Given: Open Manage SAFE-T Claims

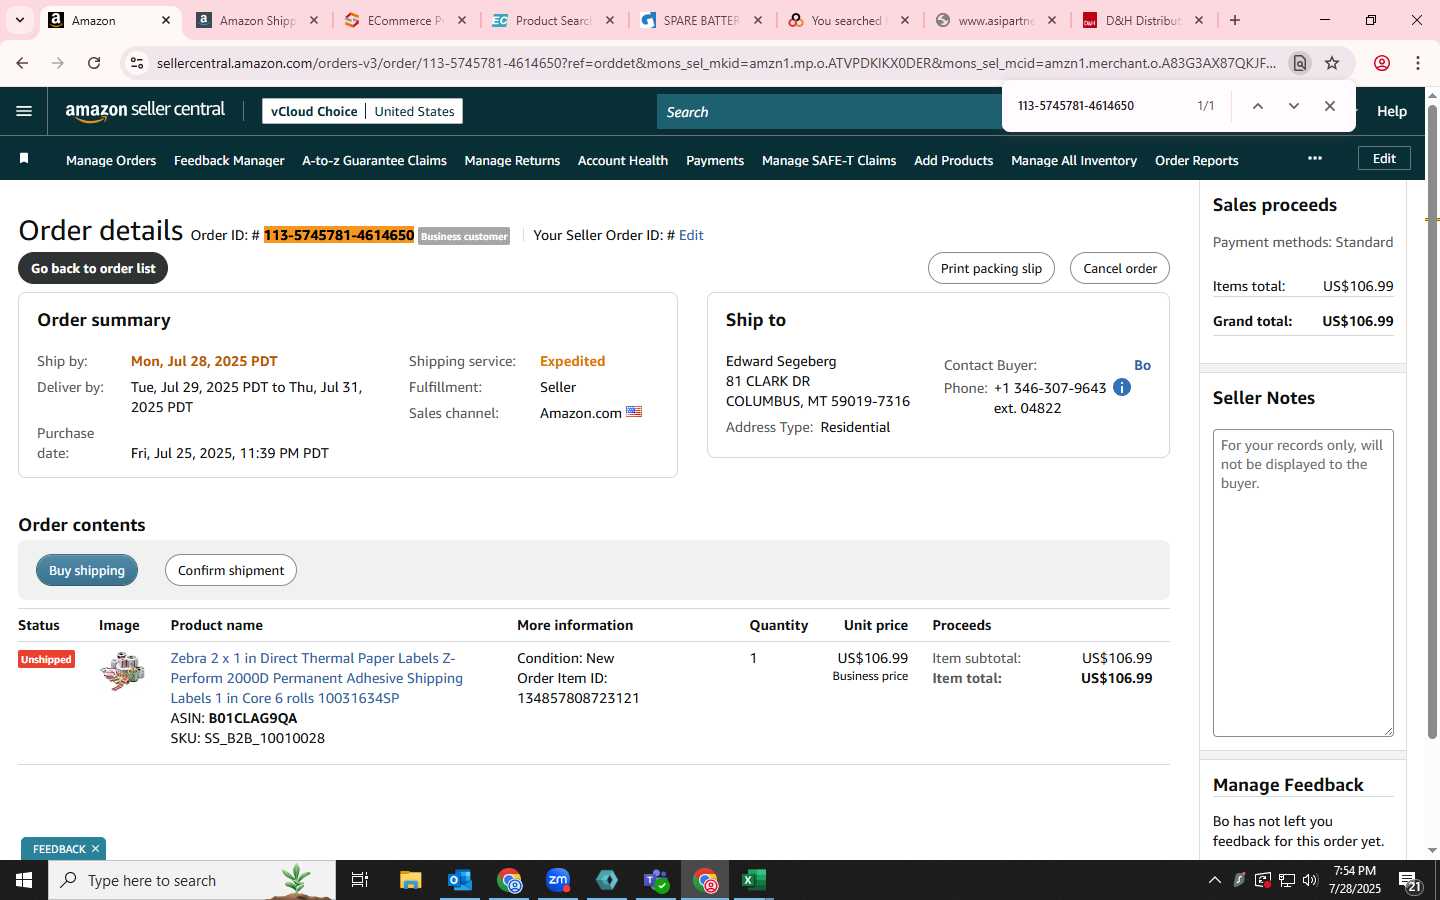Looking at the screenshot, I should pyautogui.click(x=829, y=160).
